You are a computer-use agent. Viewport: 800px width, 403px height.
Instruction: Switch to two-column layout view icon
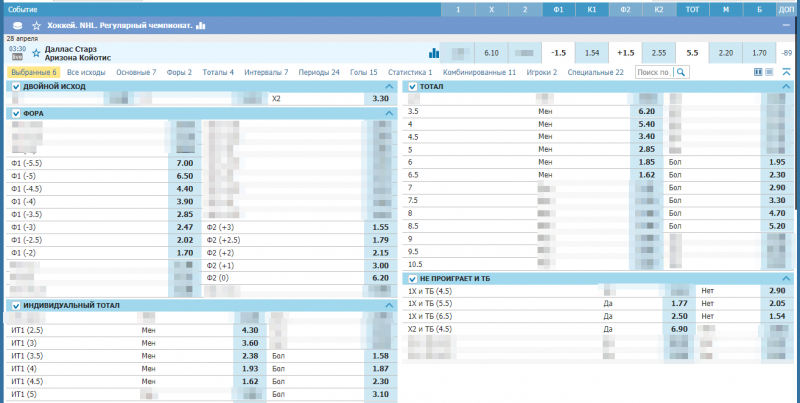[x=758, y=73]
